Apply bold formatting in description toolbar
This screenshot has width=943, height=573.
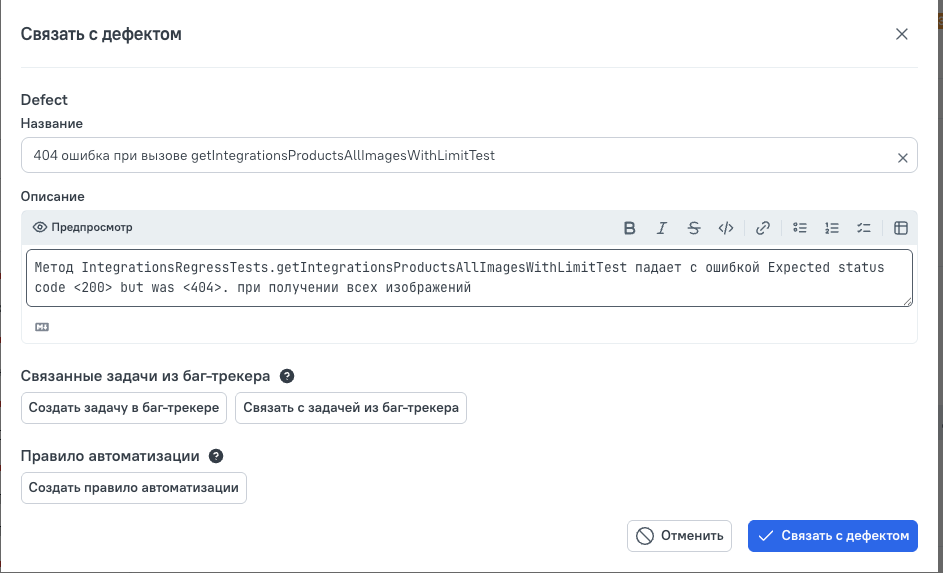pos(629,228)
